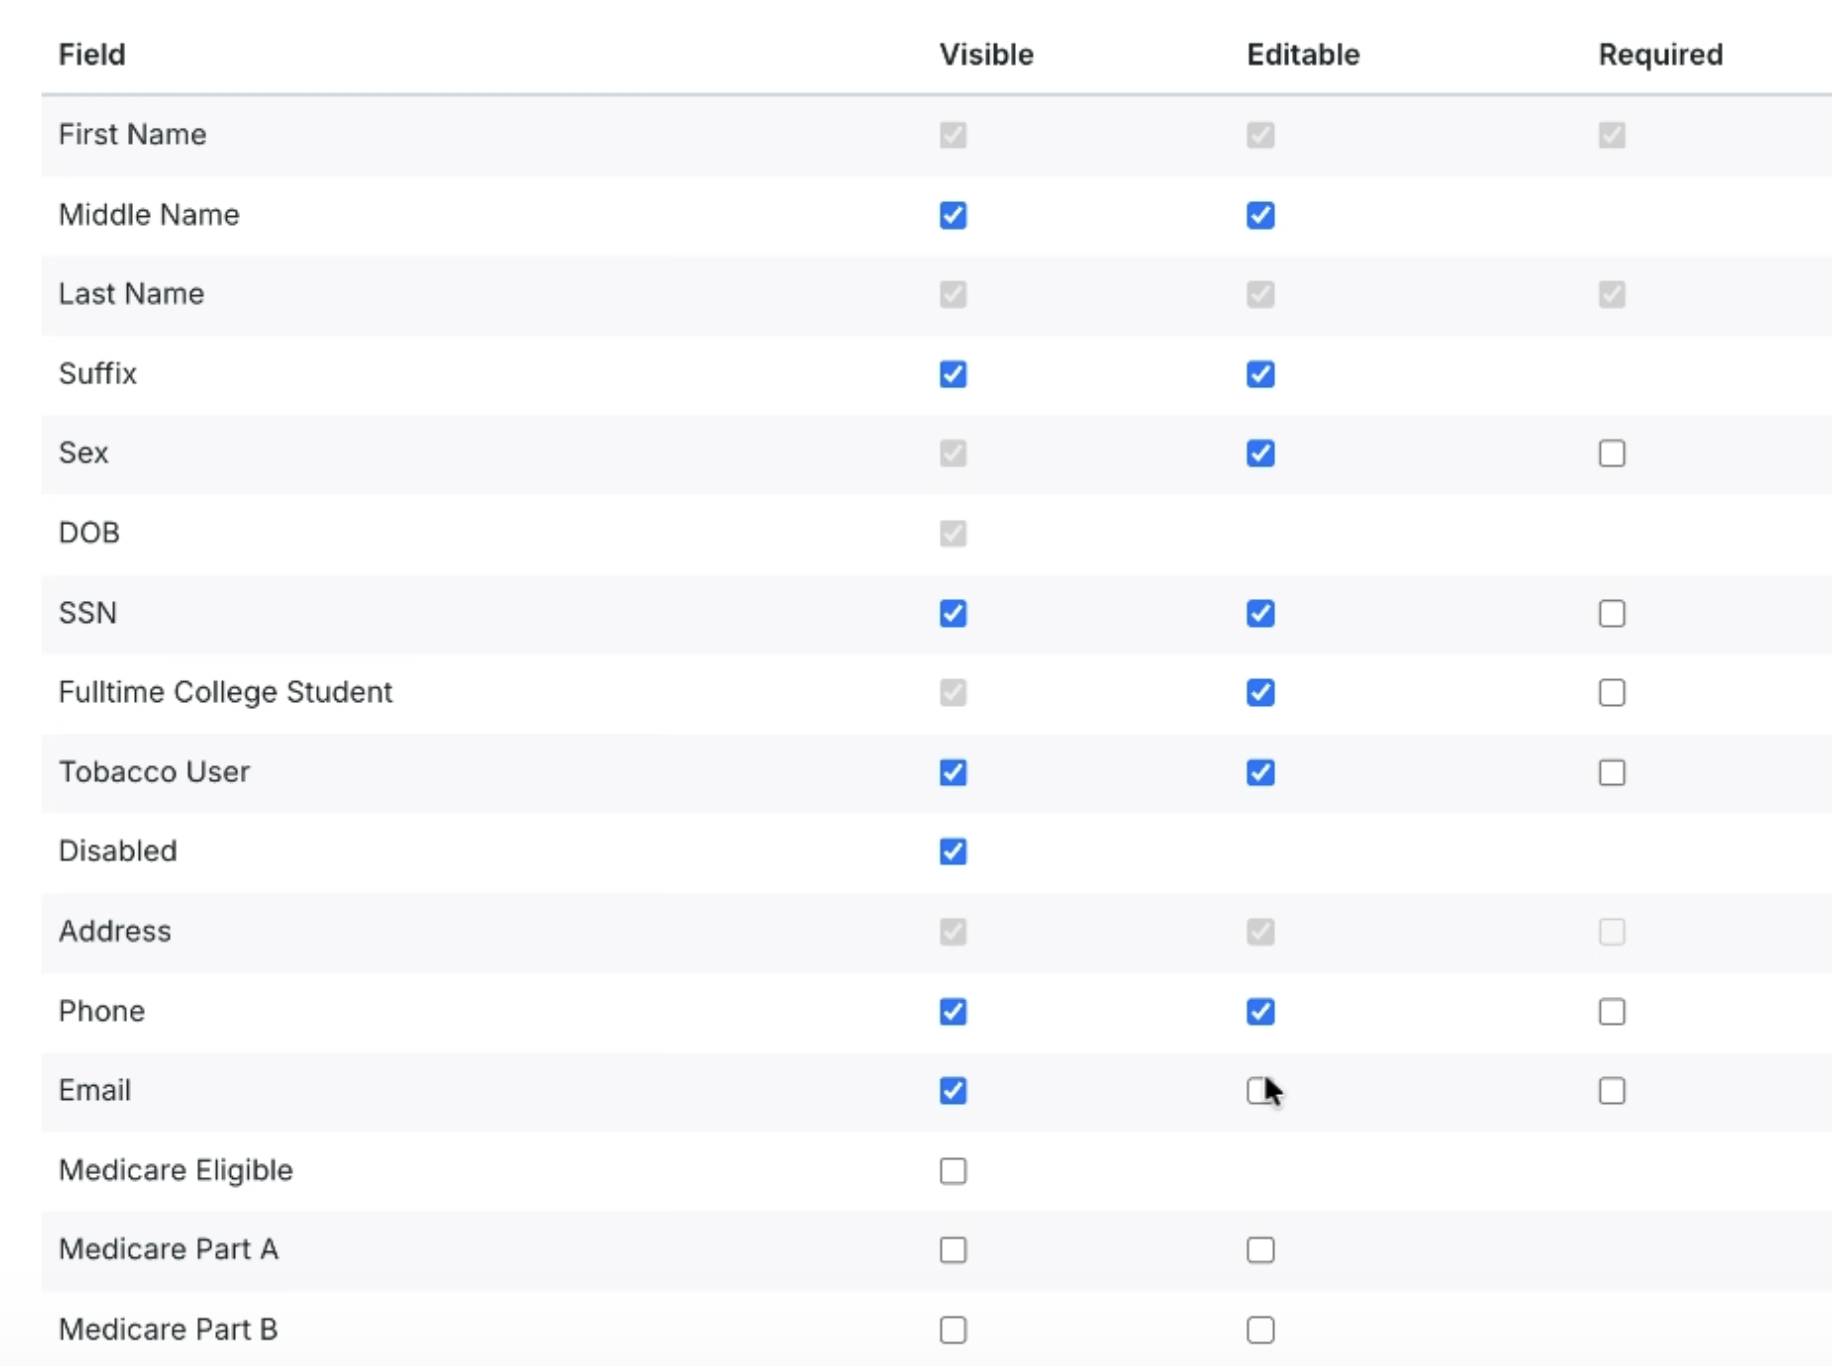This screenshot has width=1832, height=1366.
Task: Click disabled Visible checkbox for Sex
Action: tap(953, 453)
